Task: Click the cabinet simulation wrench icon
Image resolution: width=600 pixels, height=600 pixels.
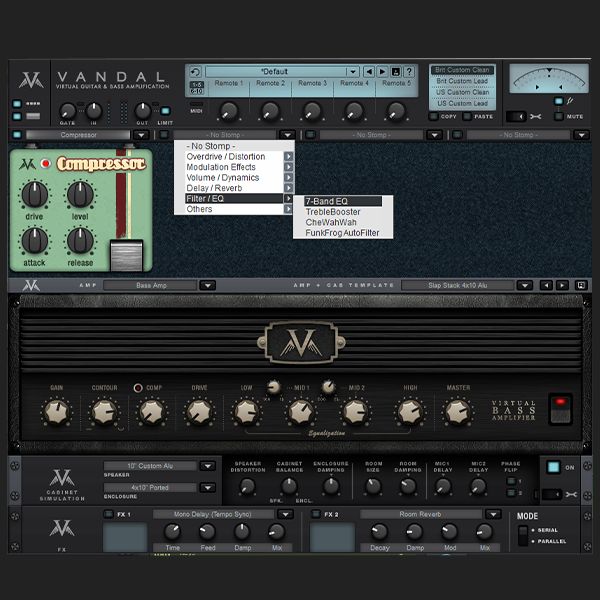Action: [572, 493]
